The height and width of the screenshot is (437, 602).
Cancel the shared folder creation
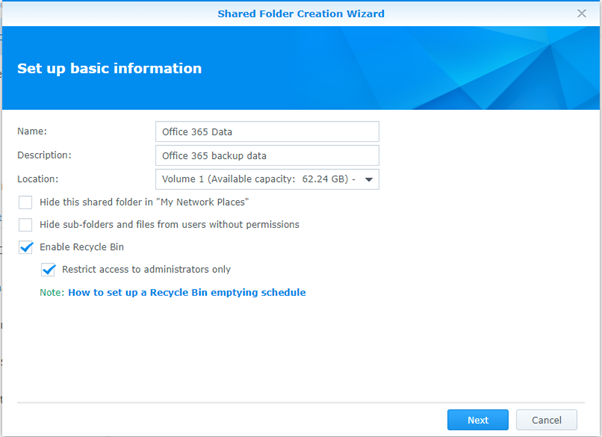pyautogui.click(x=546, y=419)
